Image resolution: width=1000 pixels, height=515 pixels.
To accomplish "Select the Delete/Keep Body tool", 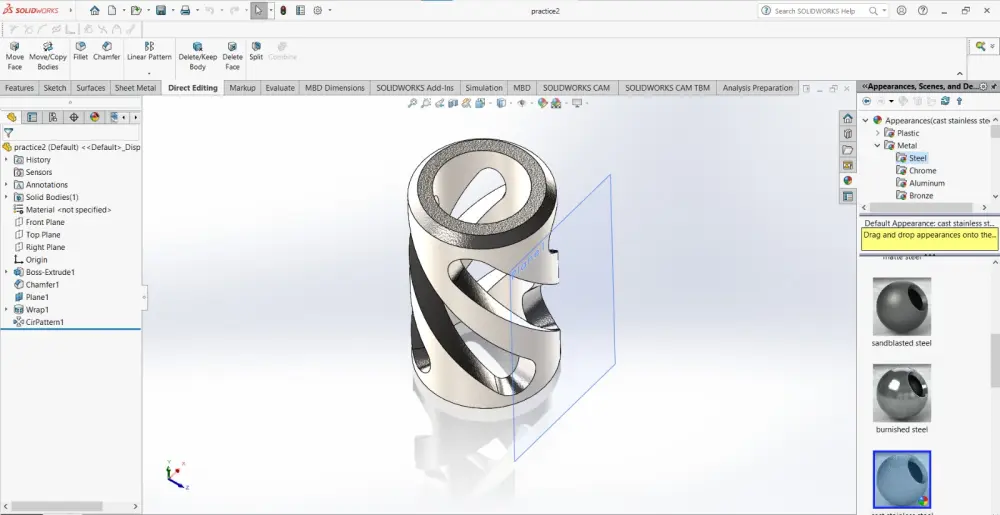I will [x=198, y=56].
